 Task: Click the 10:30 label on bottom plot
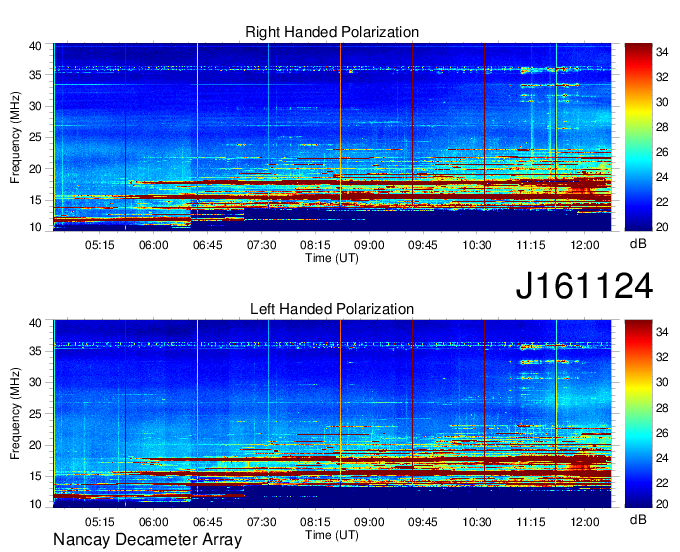pyautogui.click(x=477, y=522)
